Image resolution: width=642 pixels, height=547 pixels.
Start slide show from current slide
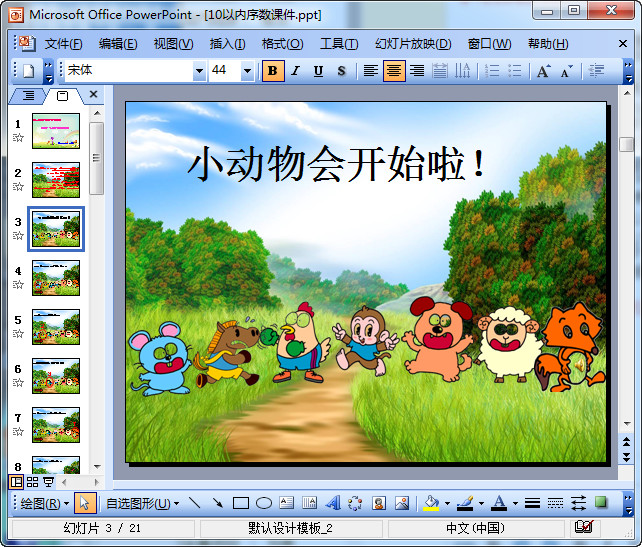click(48, 482)
